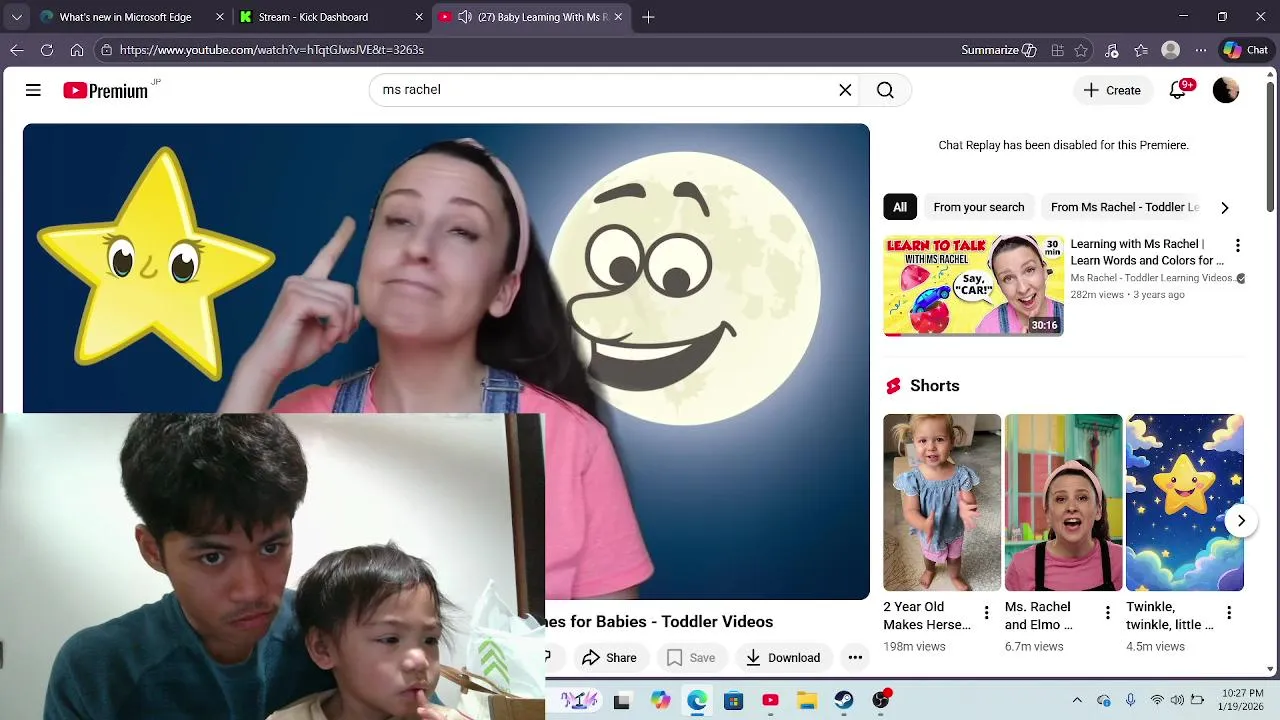Show next Shorts with arrow button

tap(1241, 521)
